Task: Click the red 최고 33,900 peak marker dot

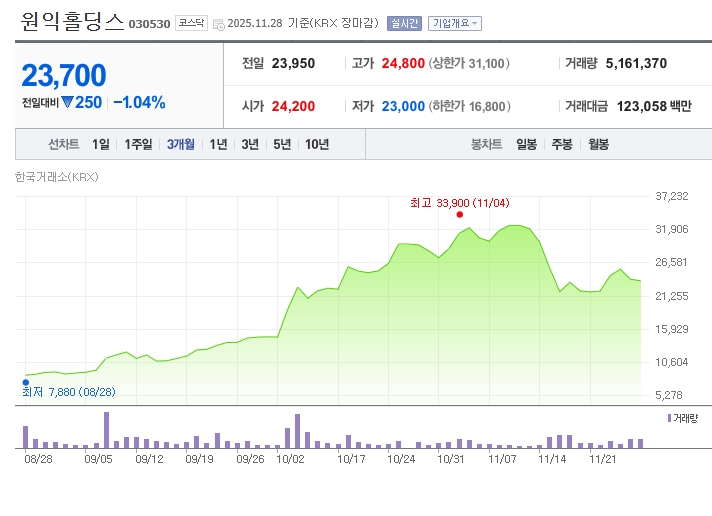Action: (460, 214)
